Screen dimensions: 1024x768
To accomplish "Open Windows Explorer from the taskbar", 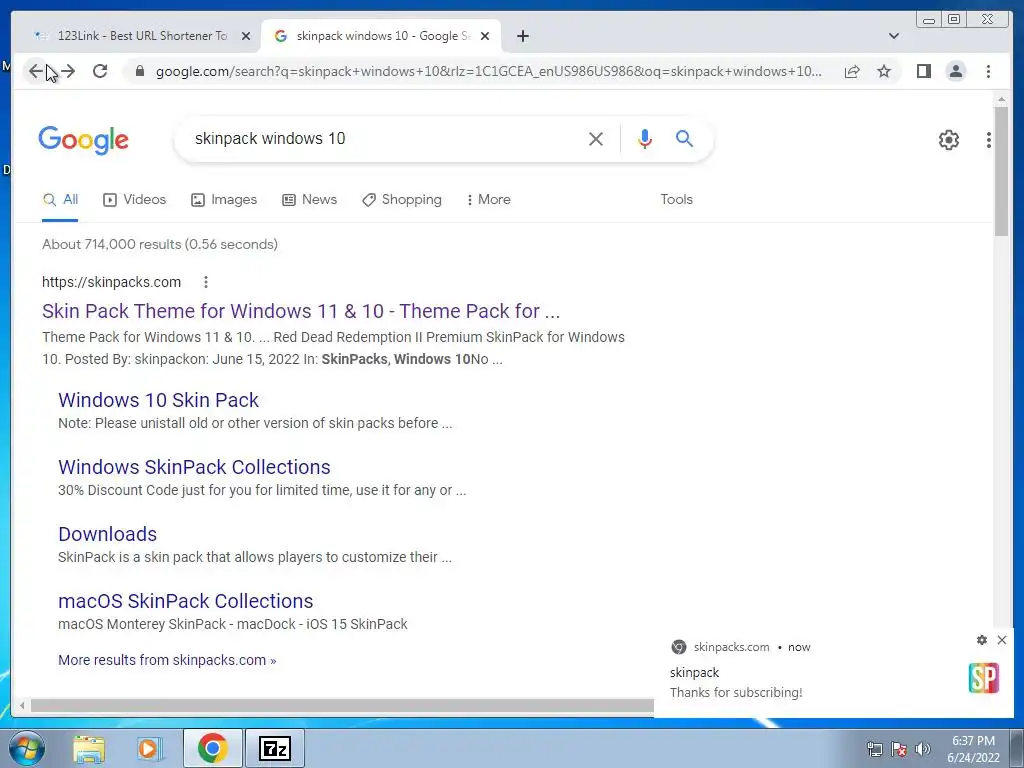I will pyautogui.click(x=89, y=748).
